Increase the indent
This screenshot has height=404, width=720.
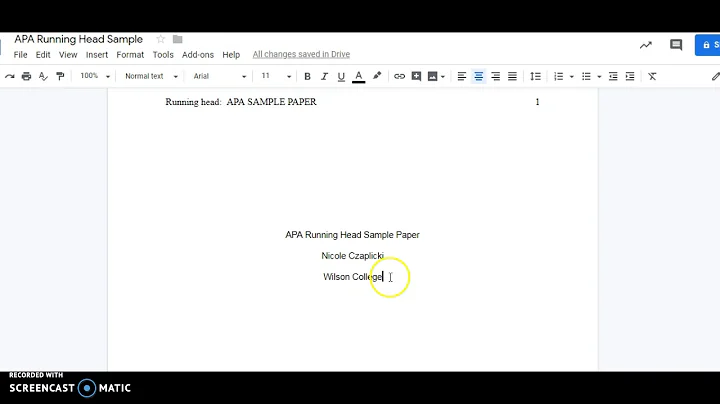[x=630, y=77]
